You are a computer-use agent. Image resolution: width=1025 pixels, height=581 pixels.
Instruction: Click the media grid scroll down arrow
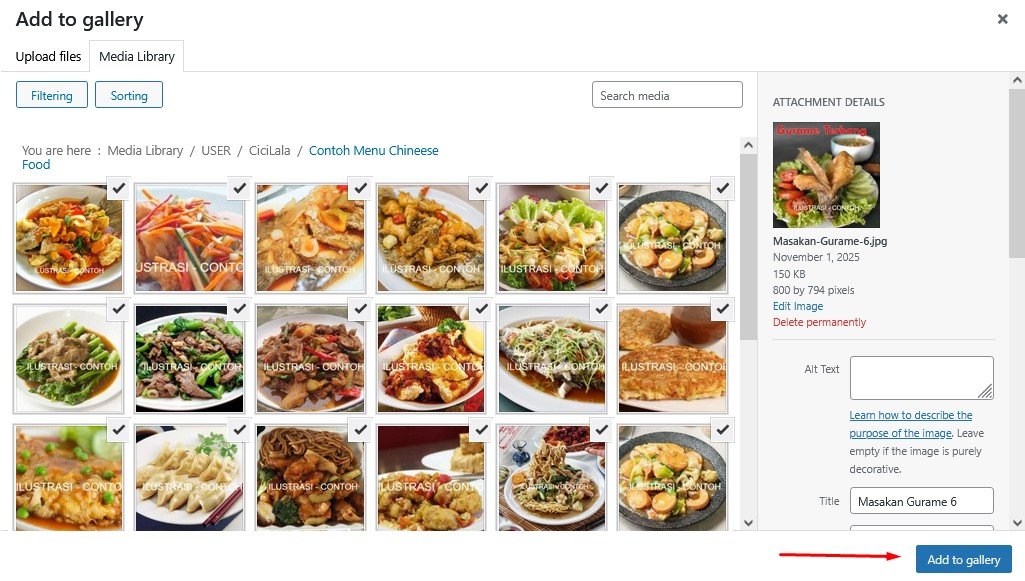[x=748, y=523]
